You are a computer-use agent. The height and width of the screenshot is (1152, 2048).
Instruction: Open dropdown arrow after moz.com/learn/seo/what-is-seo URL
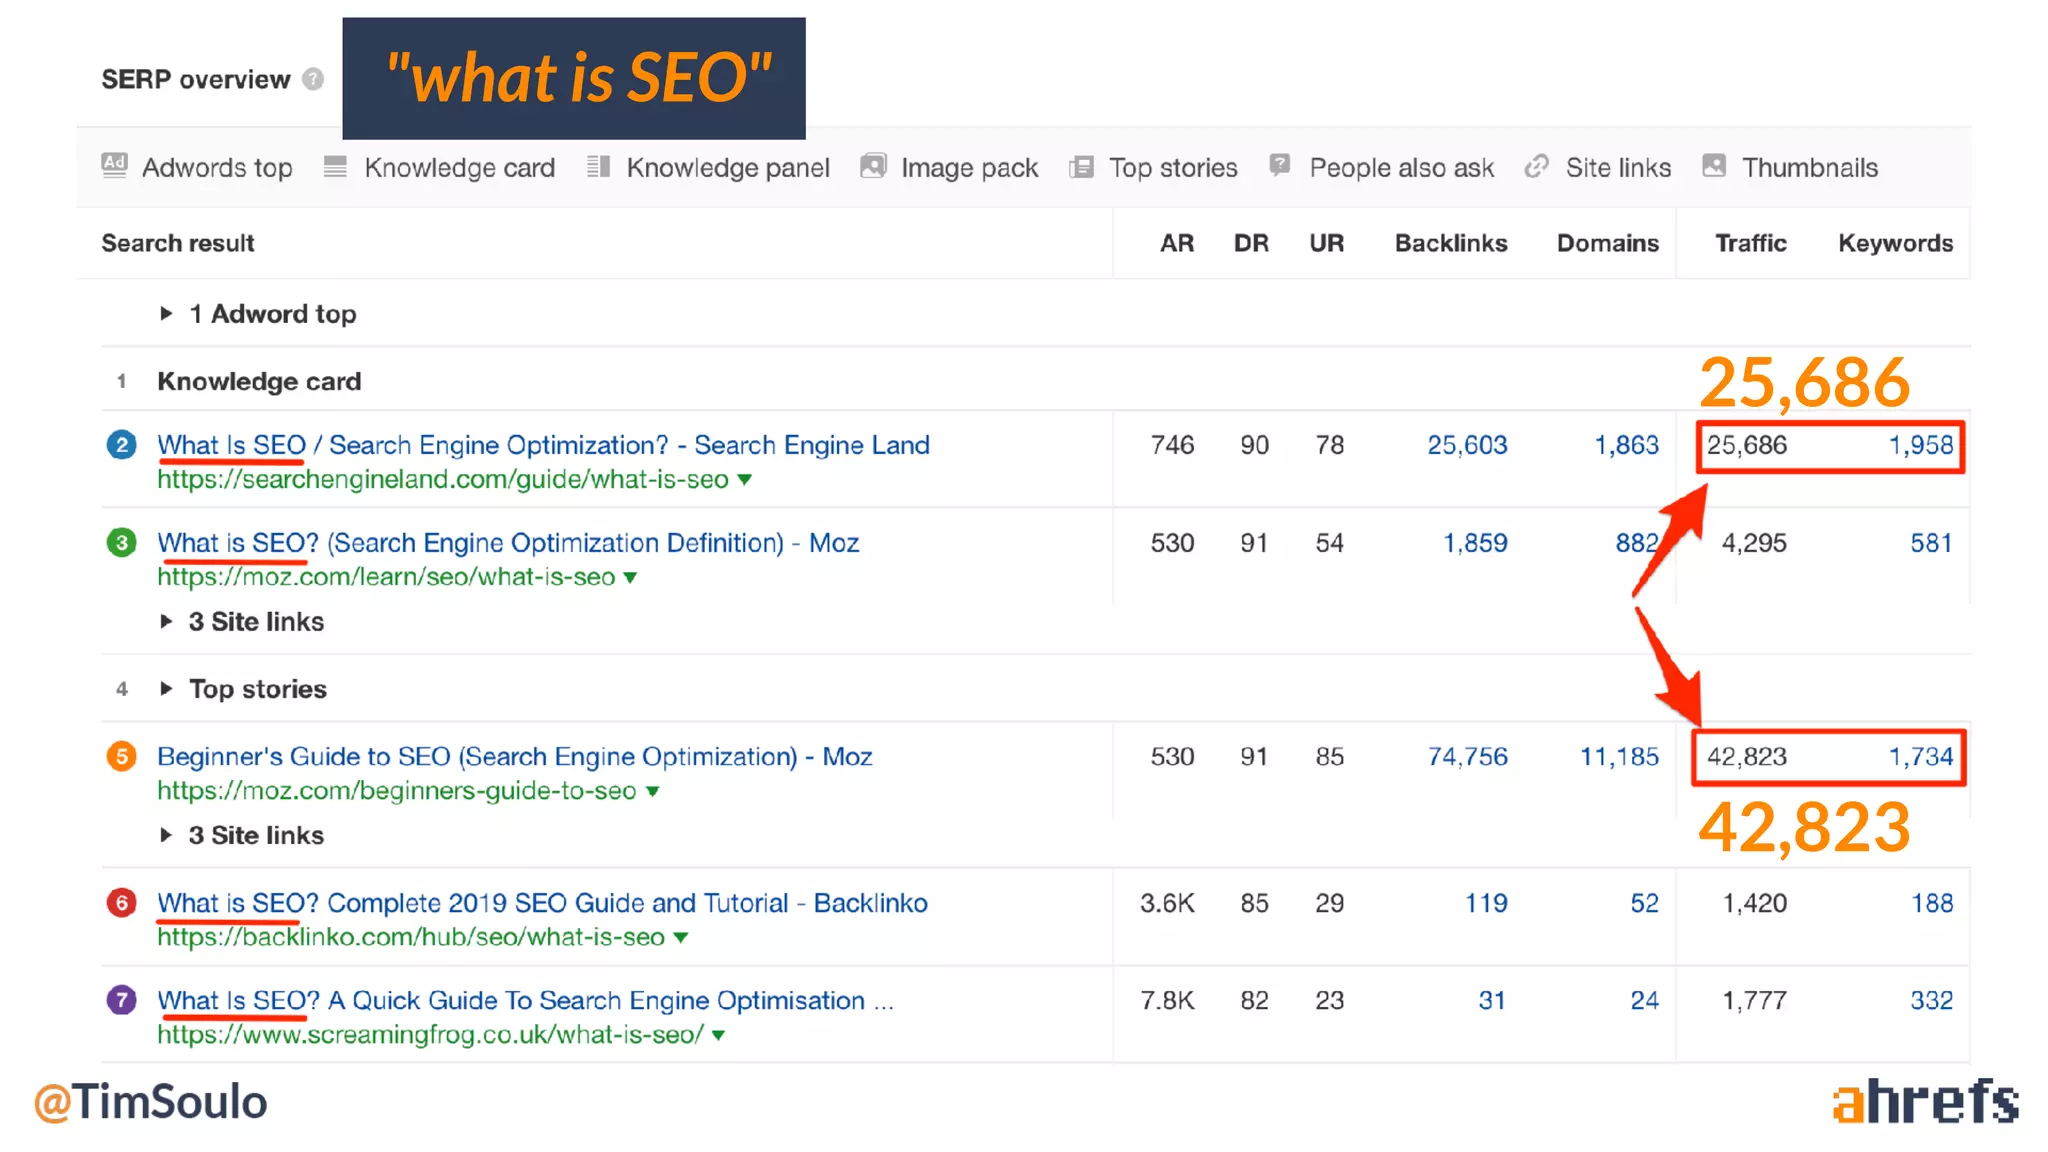tap(630, 578)
